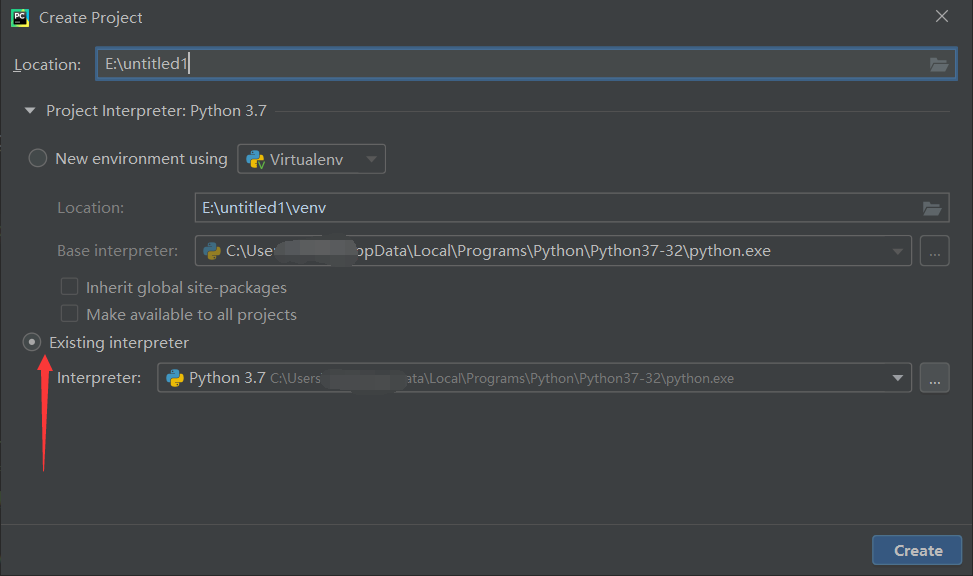The height and width of the screenshot is (576, 973).
Task: Open Base interpreter dropdown arrow
Action: click(x=897, y=251)
